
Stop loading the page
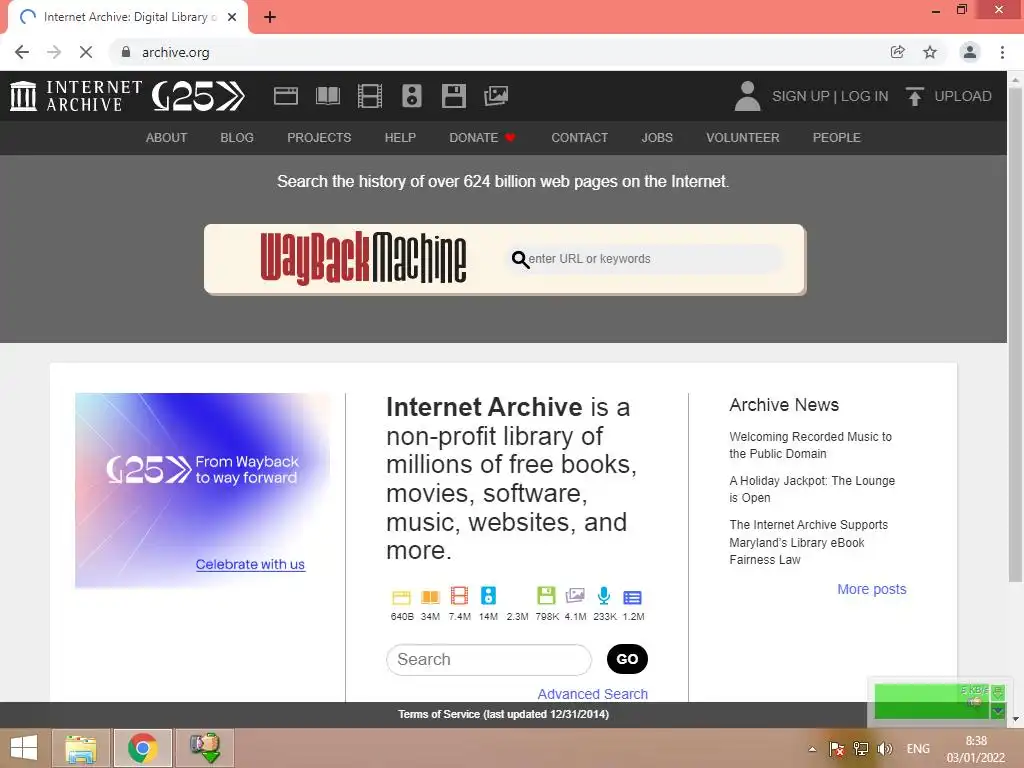point(86,52)
